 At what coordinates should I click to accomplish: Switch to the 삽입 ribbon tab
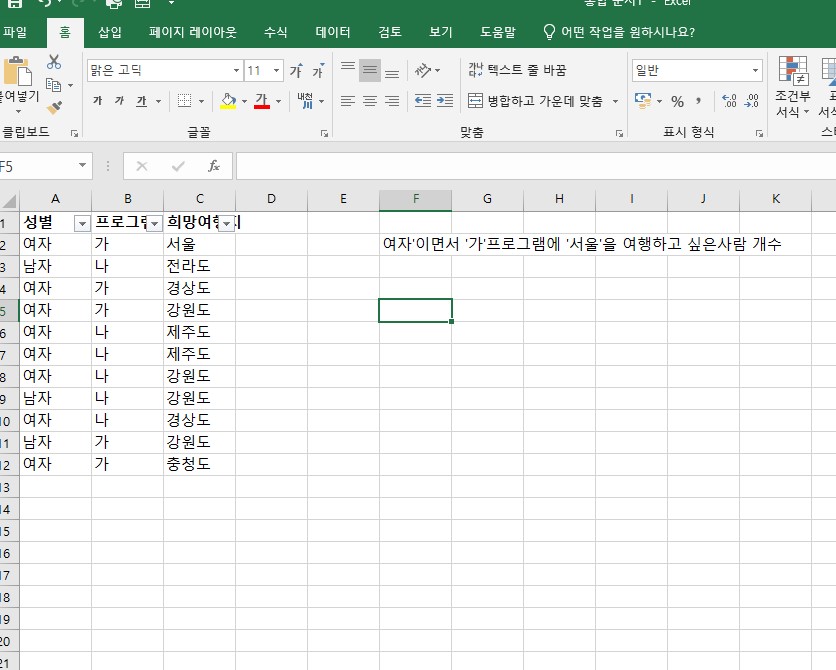110,32
